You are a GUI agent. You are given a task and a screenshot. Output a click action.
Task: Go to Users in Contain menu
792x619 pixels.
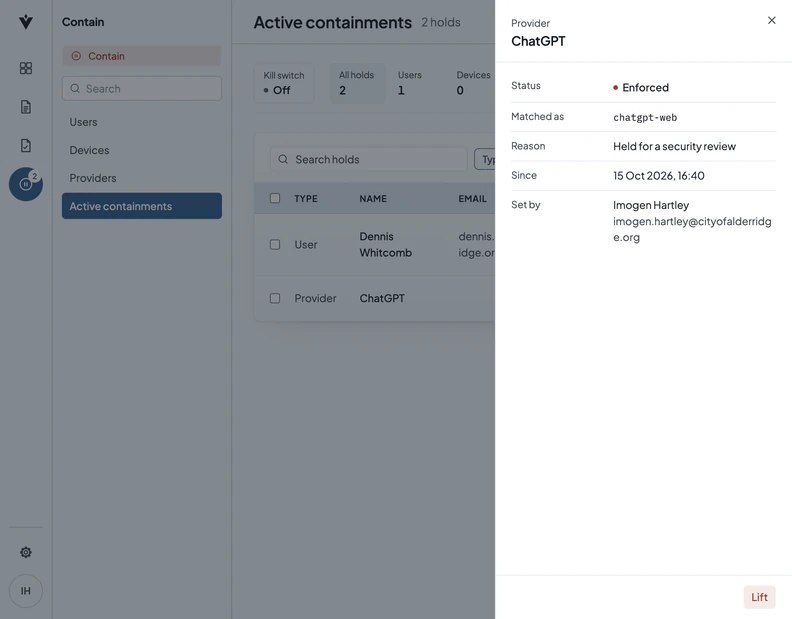click(141, 122)
